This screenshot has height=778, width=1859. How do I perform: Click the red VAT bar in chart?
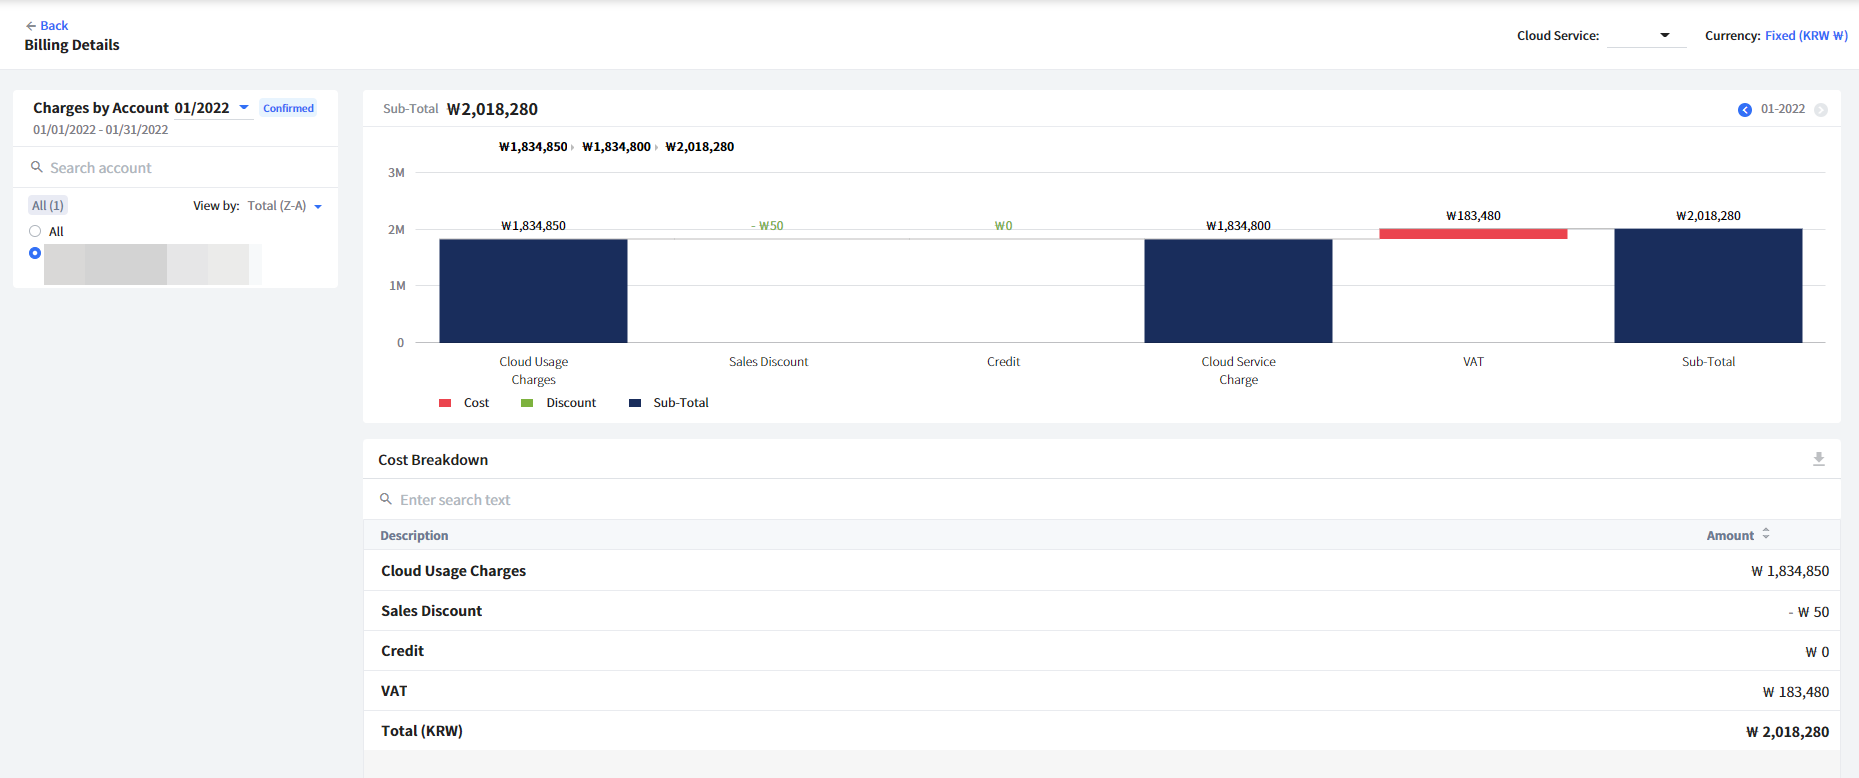tap(1472, 234)
